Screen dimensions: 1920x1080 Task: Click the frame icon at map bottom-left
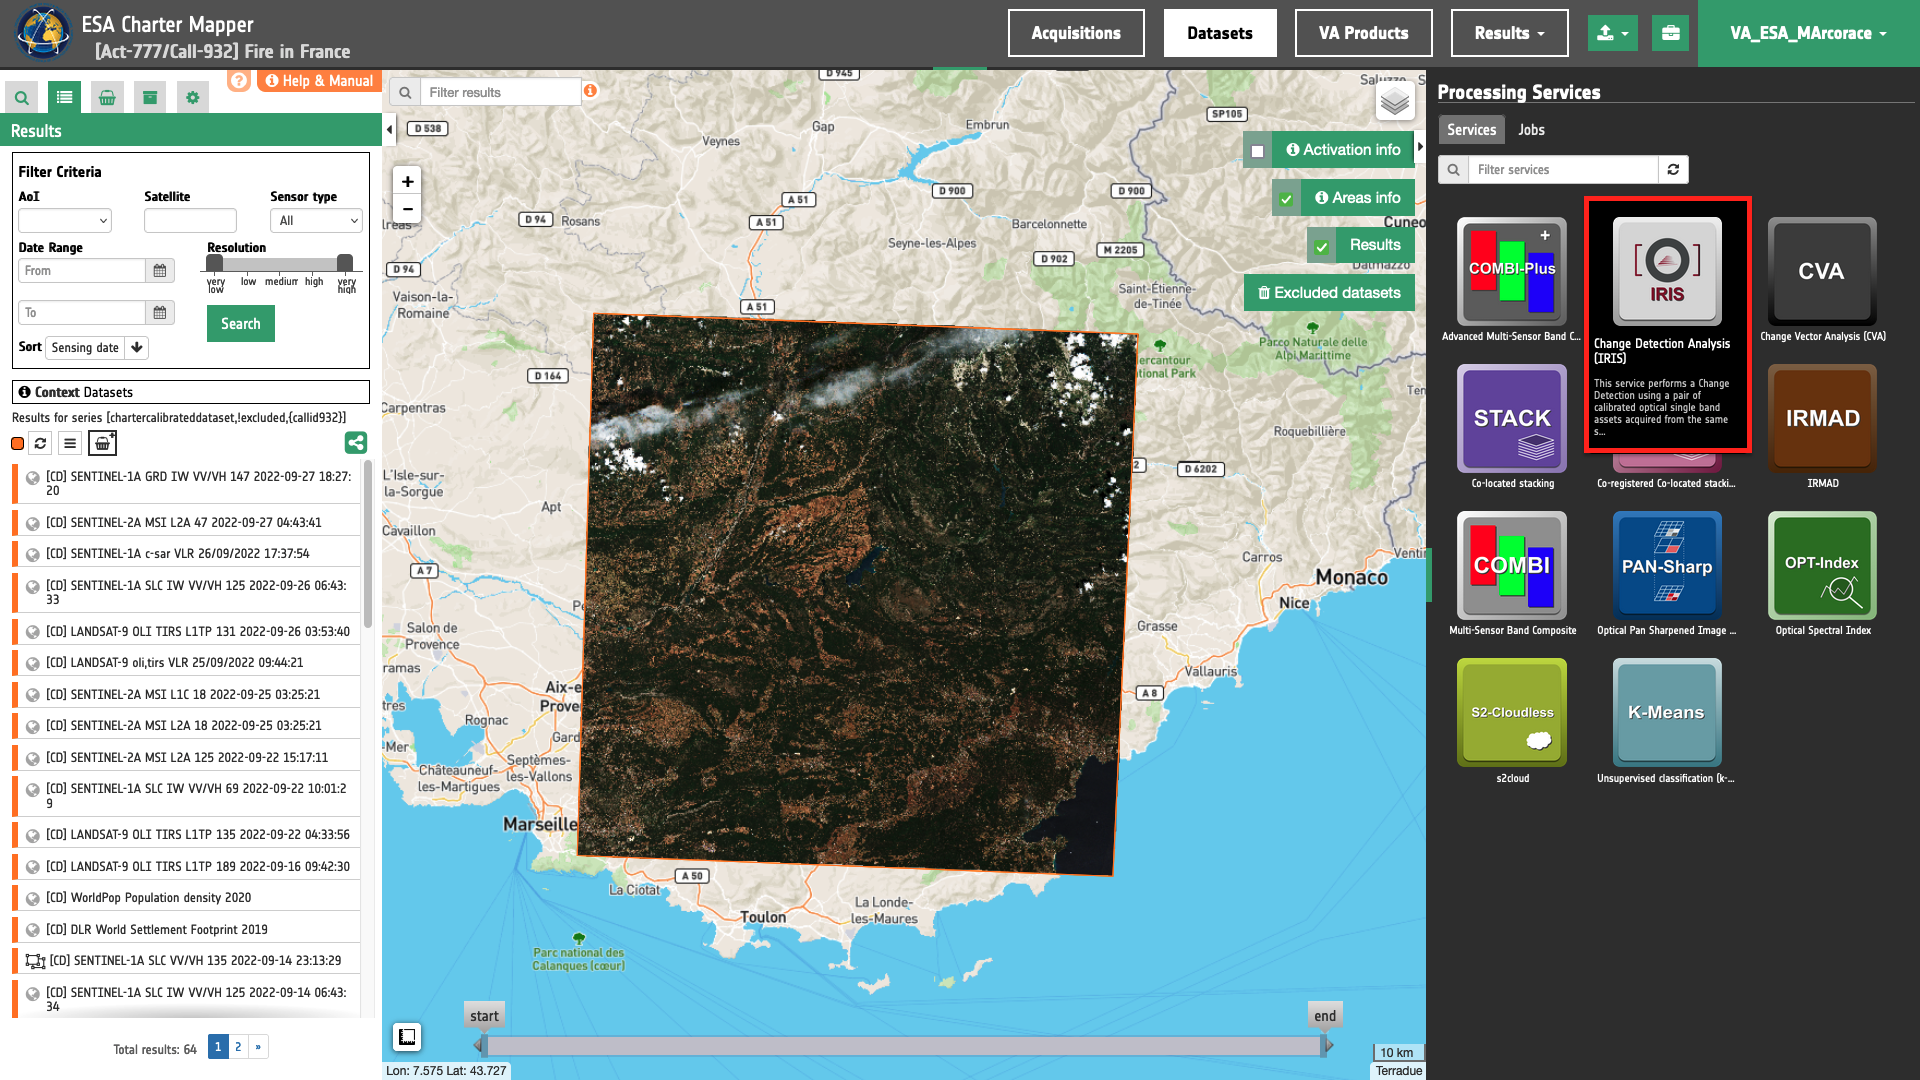coord(407,1037)
